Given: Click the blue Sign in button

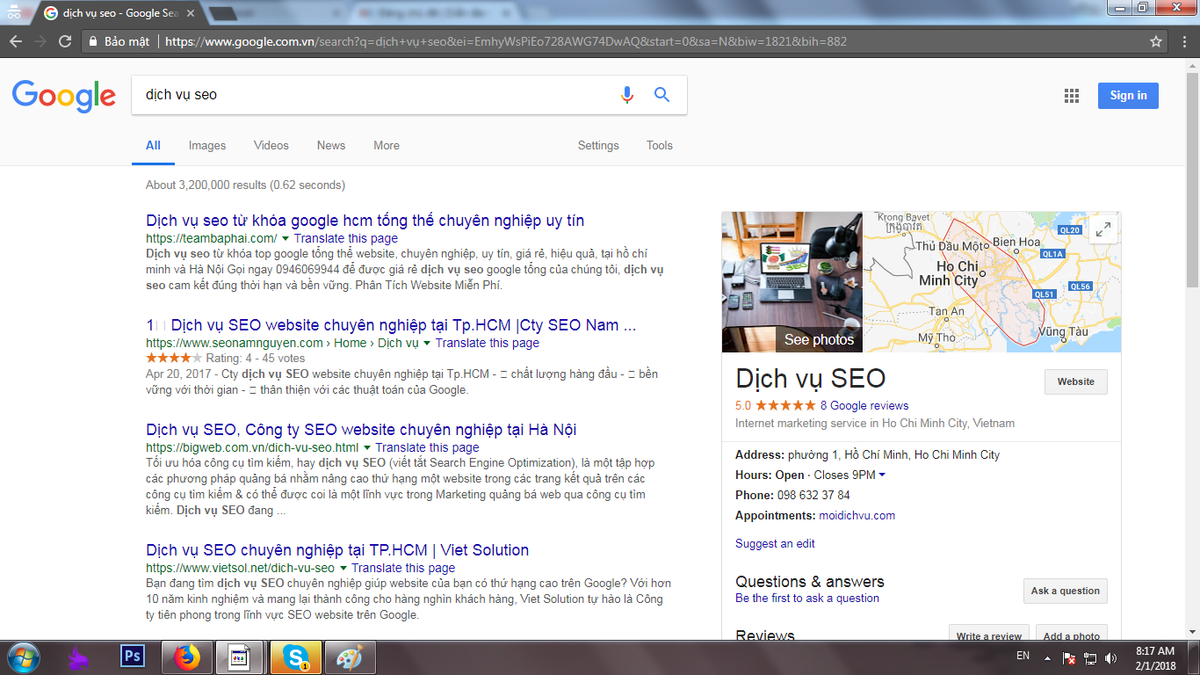Looking at the screenshot, I should (1128, 95).
